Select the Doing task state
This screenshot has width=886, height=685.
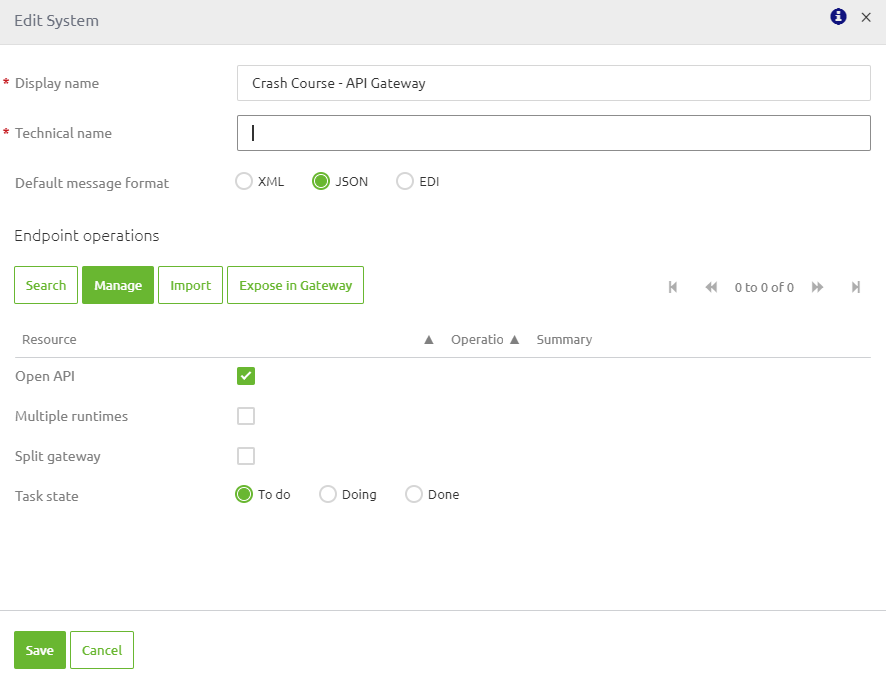click(x=327, y=494)
